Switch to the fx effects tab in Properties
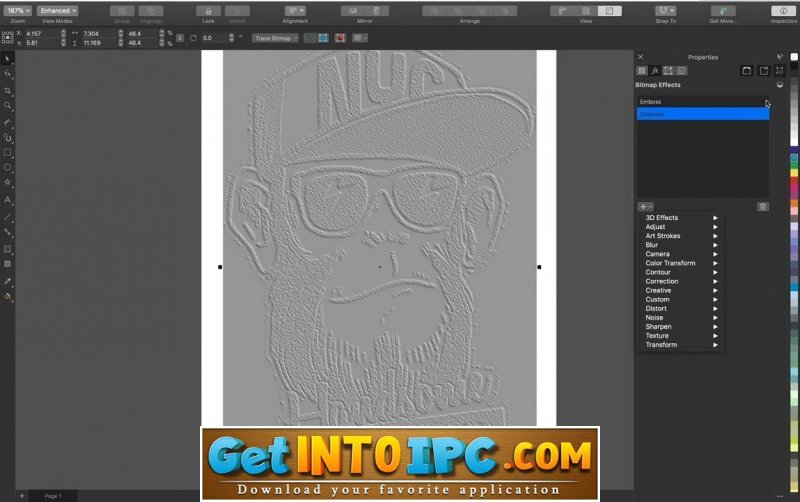Viewport: 800px width, 502px height. click(655, 71)
